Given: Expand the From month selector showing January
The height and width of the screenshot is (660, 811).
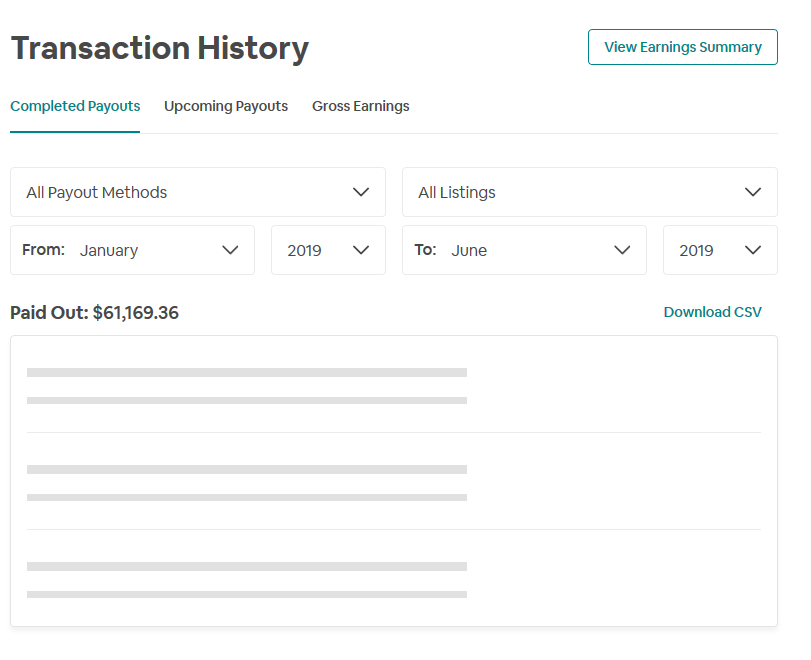Looking at the screenshot, I should pos(132,250).
